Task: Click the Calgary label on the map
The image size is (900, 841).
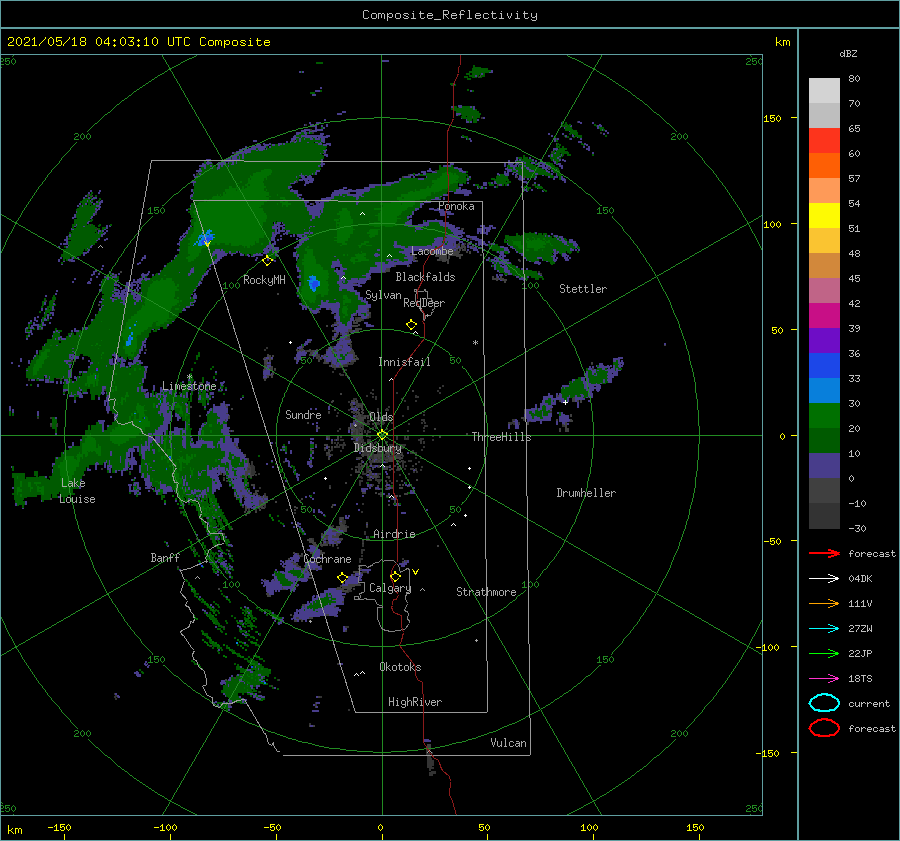Action: 390,588
